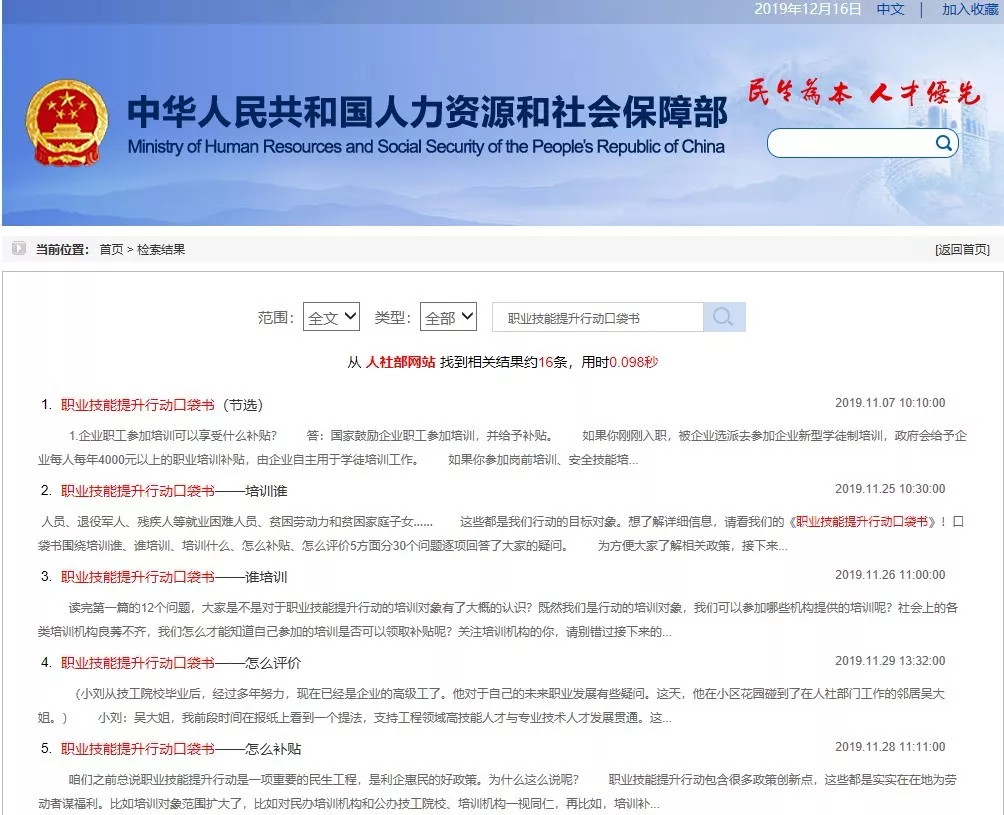The image size is (1004, 815).
Task: Go to 首页 in the breadcrumb
Action: click(111, 249)
